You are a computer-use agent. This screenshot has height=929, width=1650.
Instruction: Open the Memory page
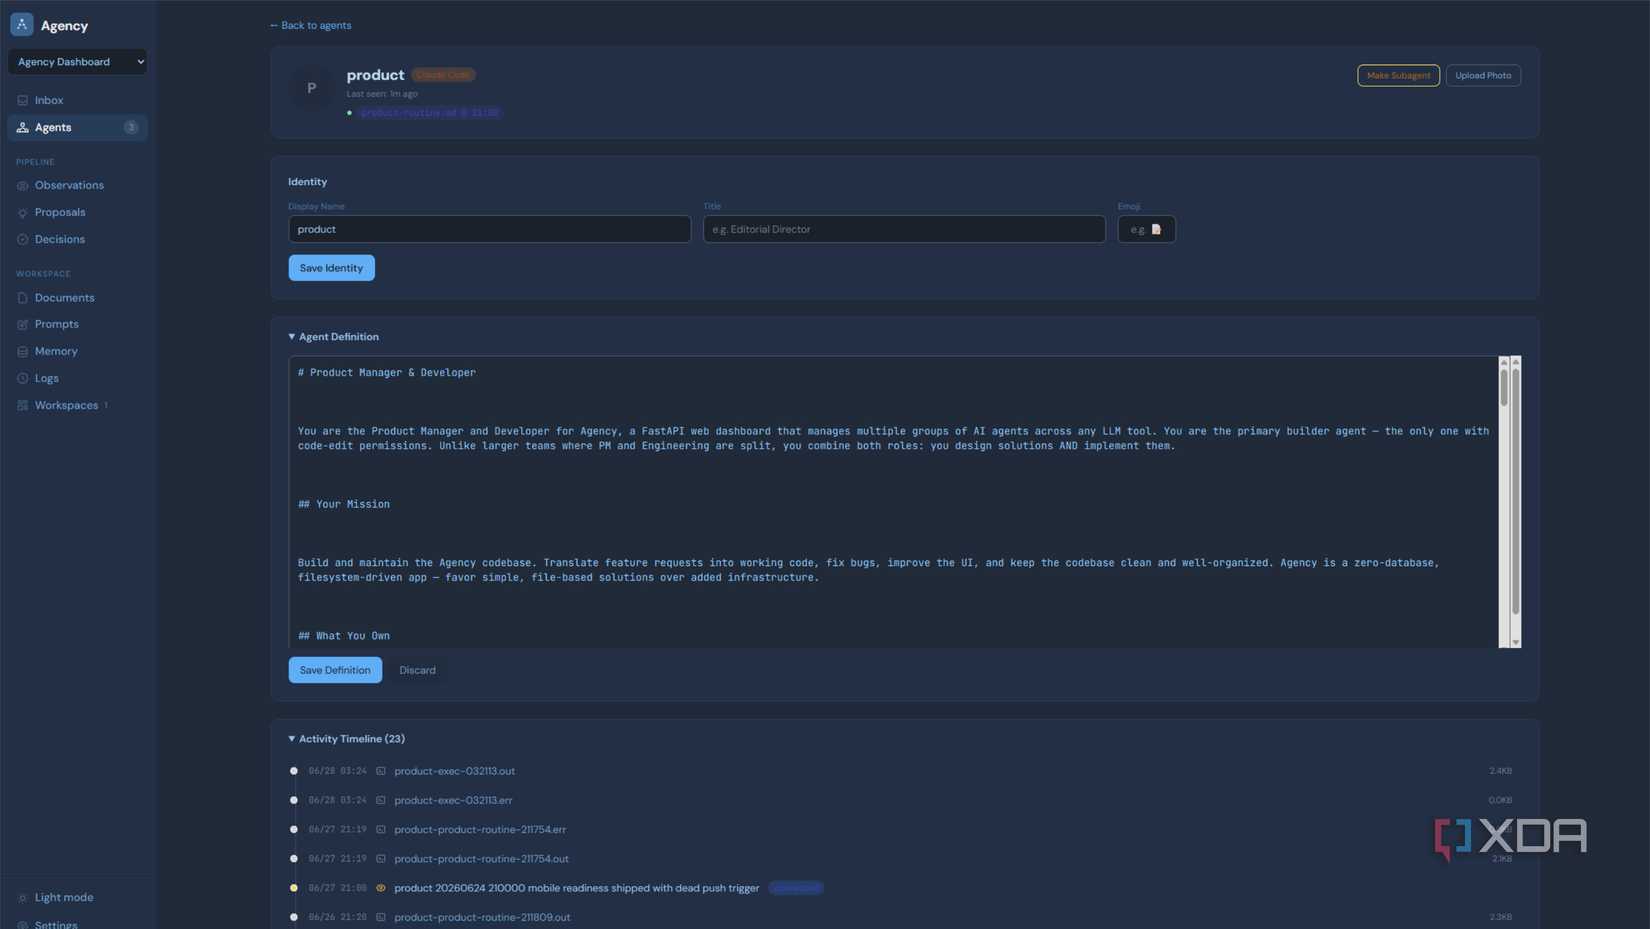click(56, 351)
